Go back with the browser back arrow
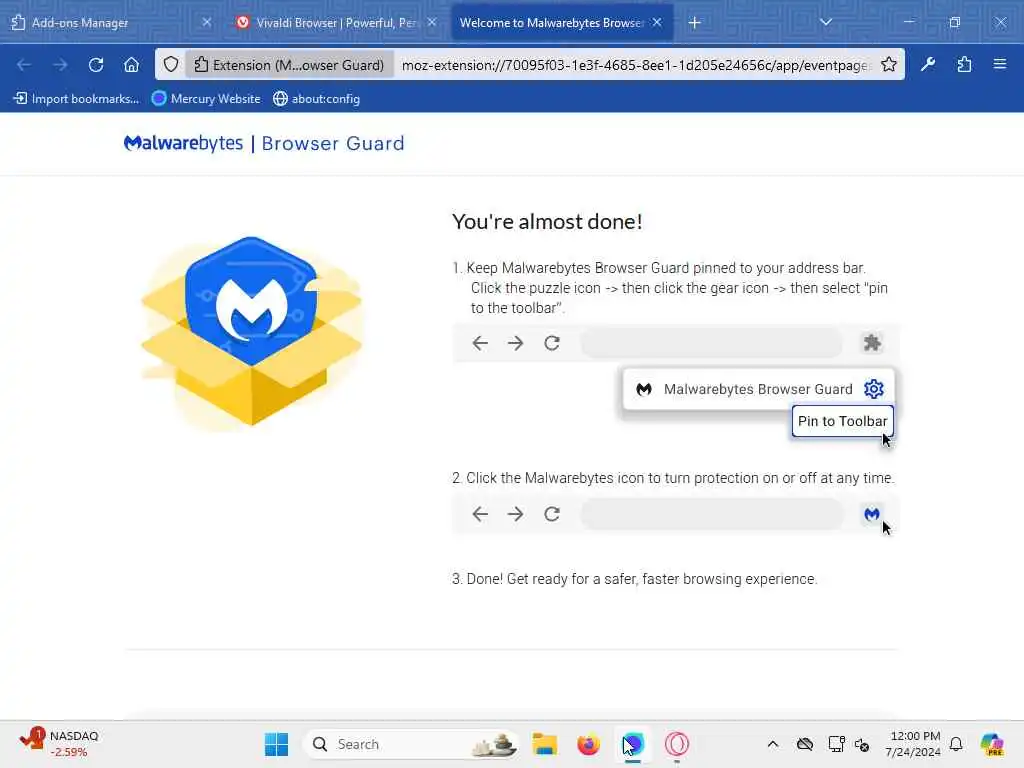Viewport: 1024px width, 768px height. [x=24, y=65]
